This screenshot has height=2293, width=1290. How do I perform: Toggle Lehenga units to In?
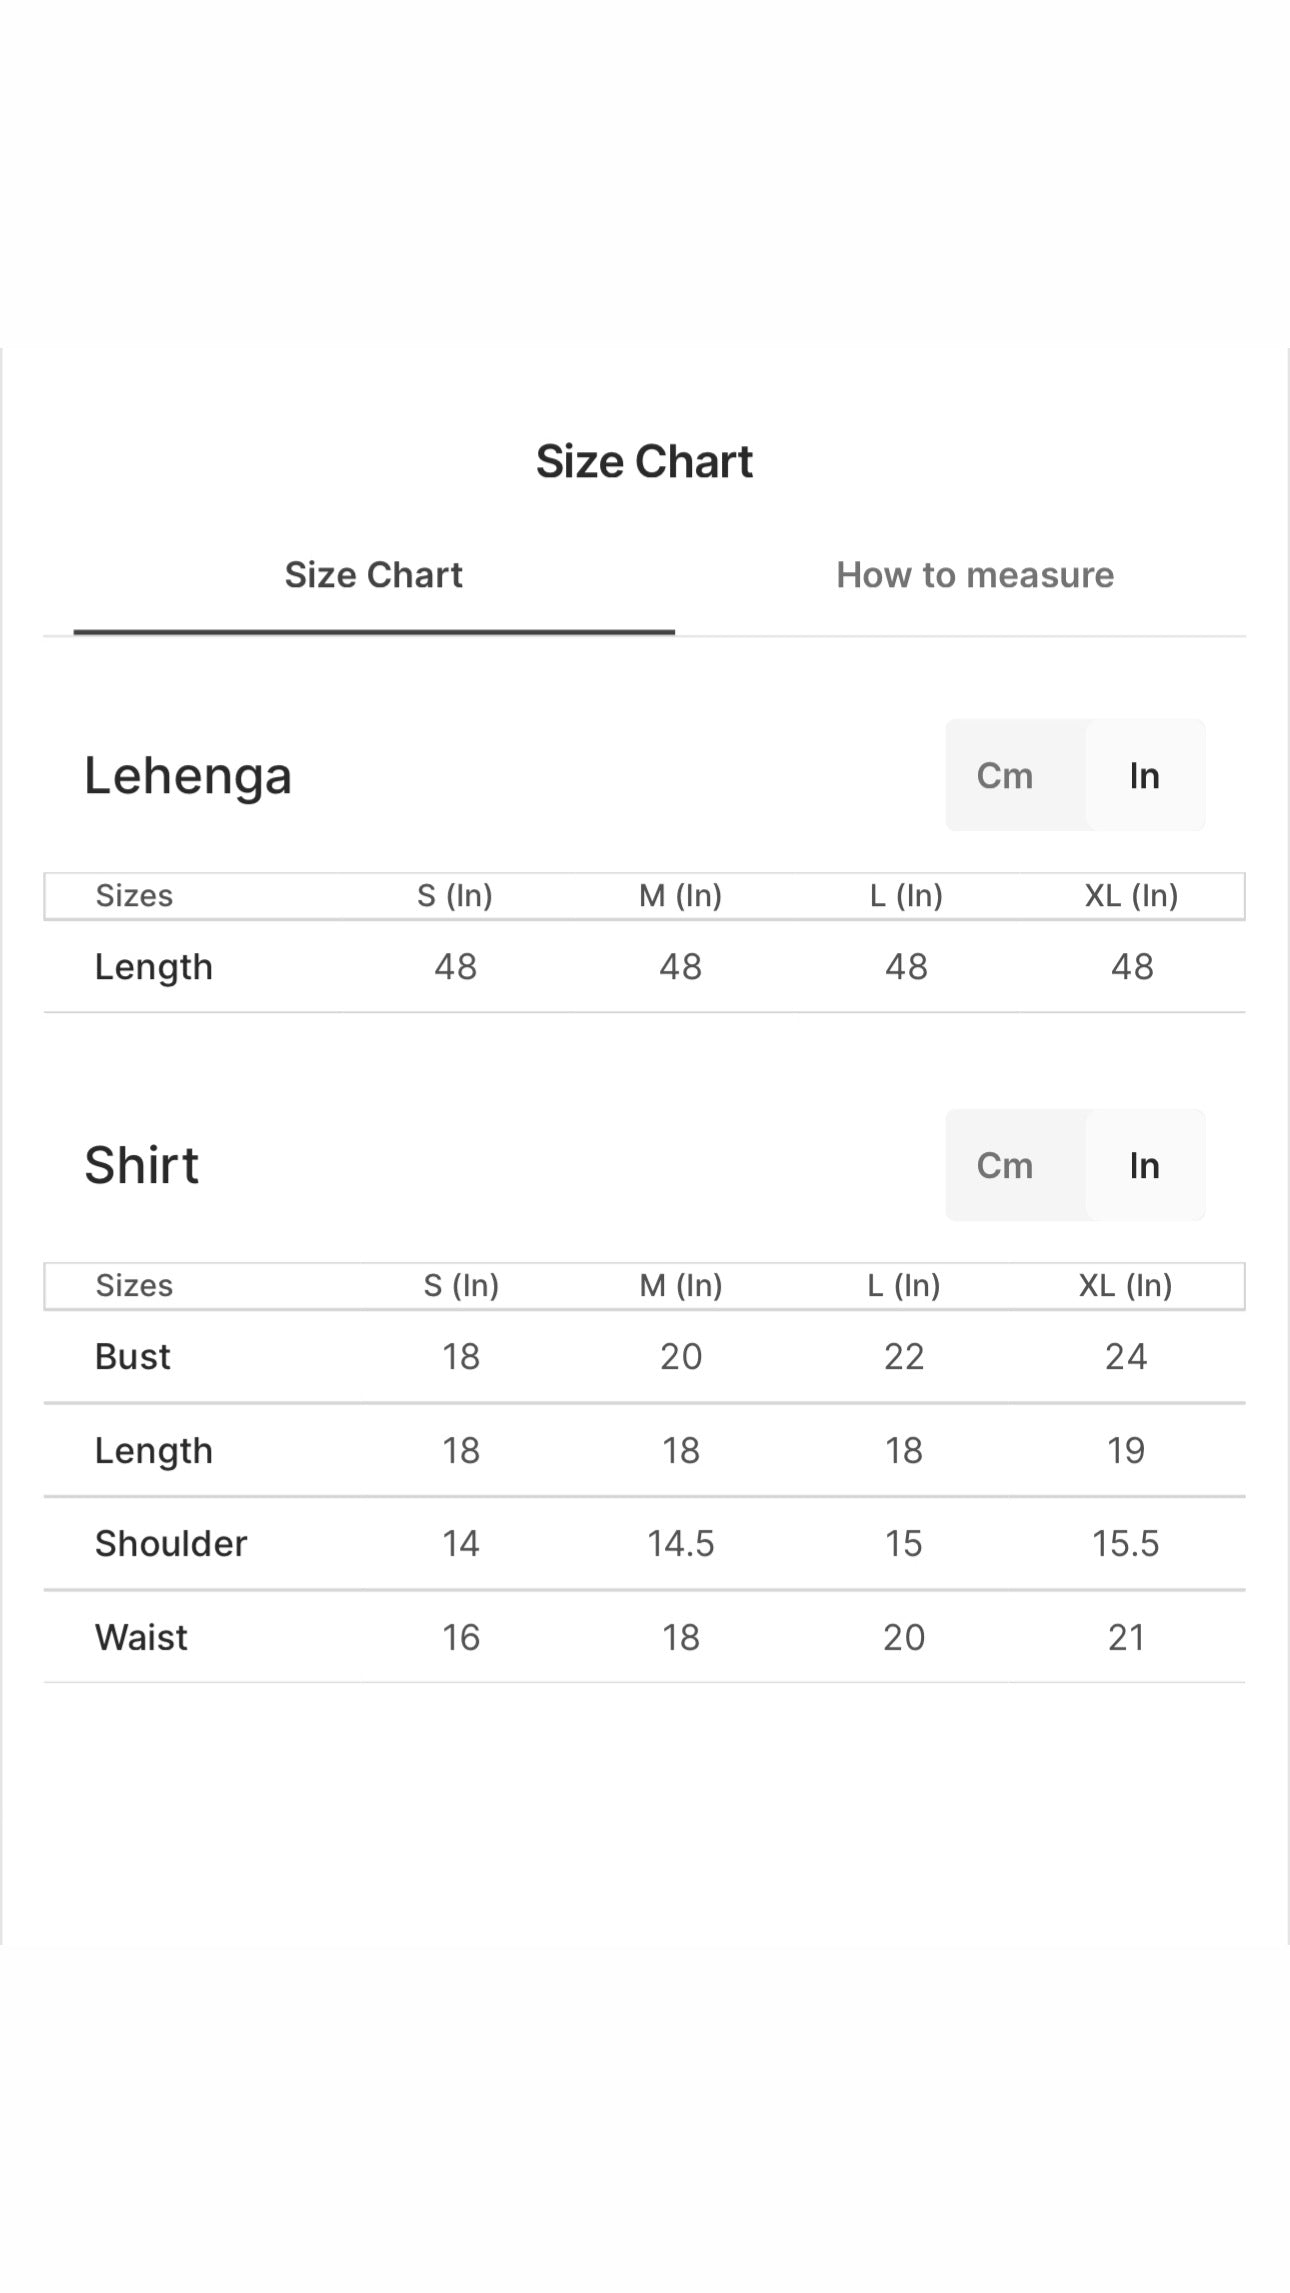point(1145,775)
